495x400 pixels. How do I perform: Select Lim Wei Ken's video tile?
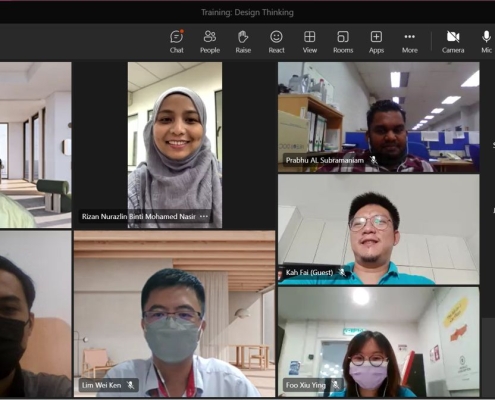pyautogui.click(x=175, y=314)
